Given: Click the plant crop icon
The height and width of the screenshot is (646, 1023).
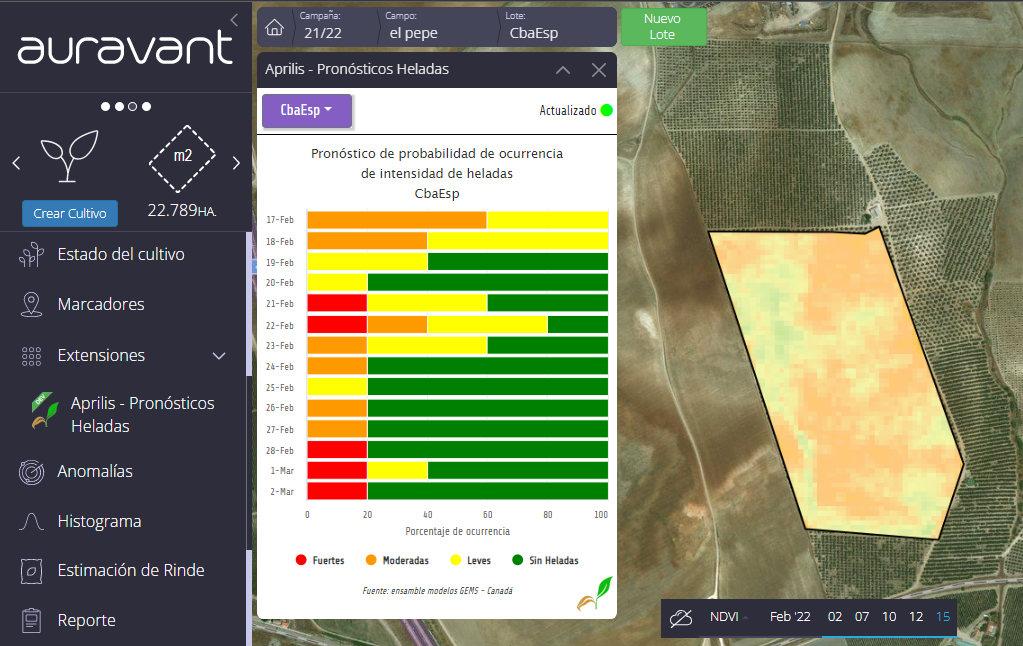Looking at the screenshot, I should (69, 155).
